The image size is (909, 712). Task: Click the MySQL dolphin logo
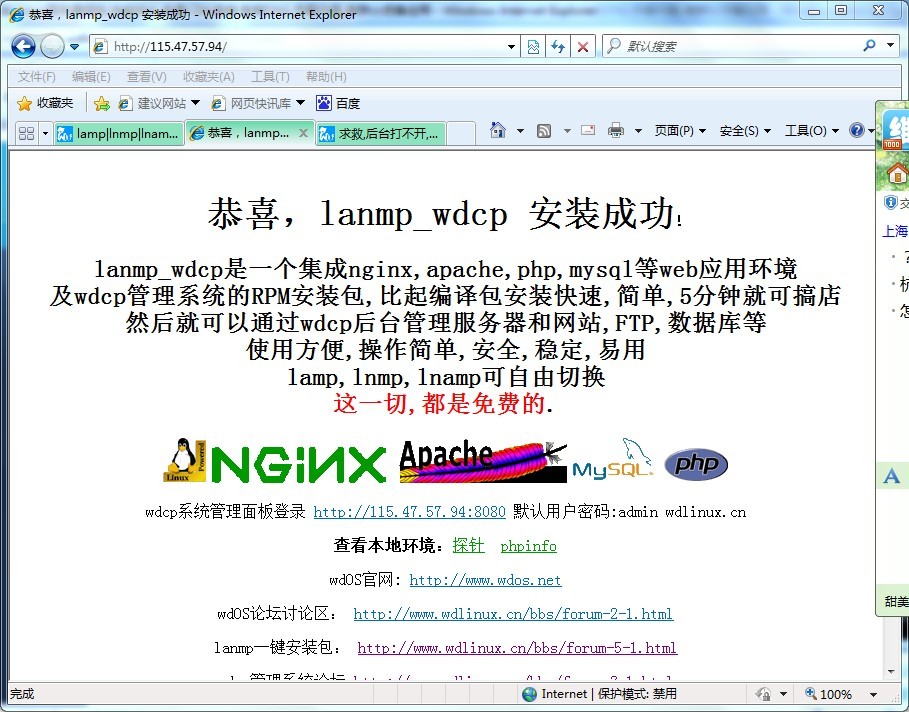pyautogui.click(x=613, y=459)
